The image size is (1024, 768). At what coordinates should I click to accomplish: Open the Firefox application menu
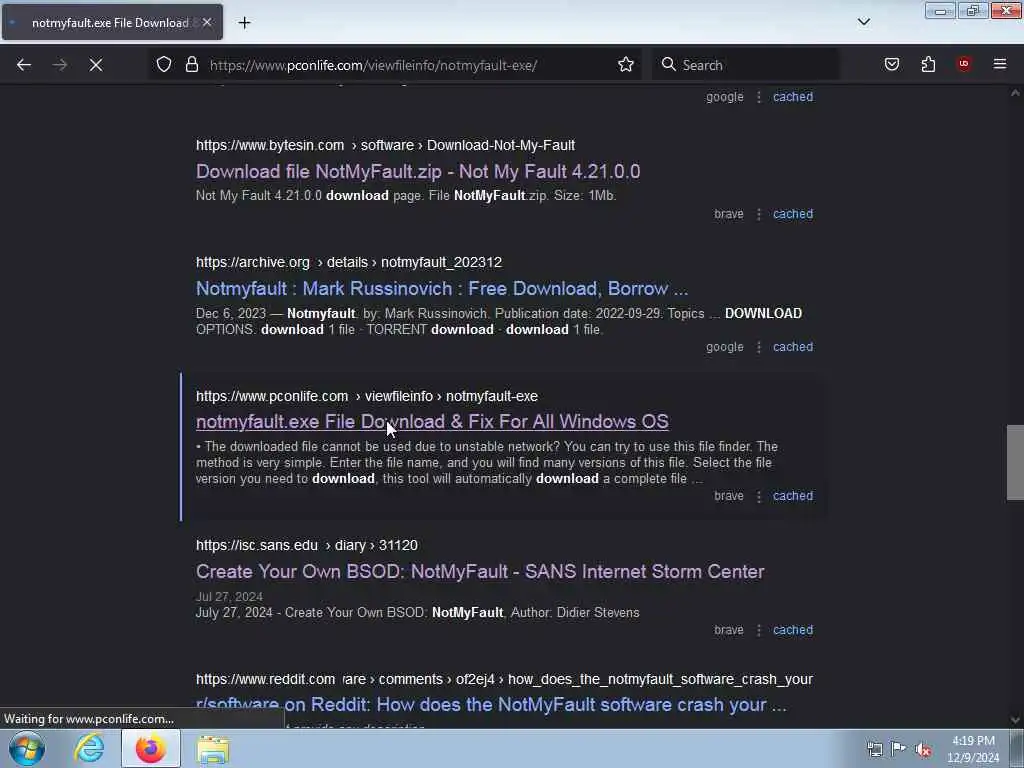click(1000, 64)
